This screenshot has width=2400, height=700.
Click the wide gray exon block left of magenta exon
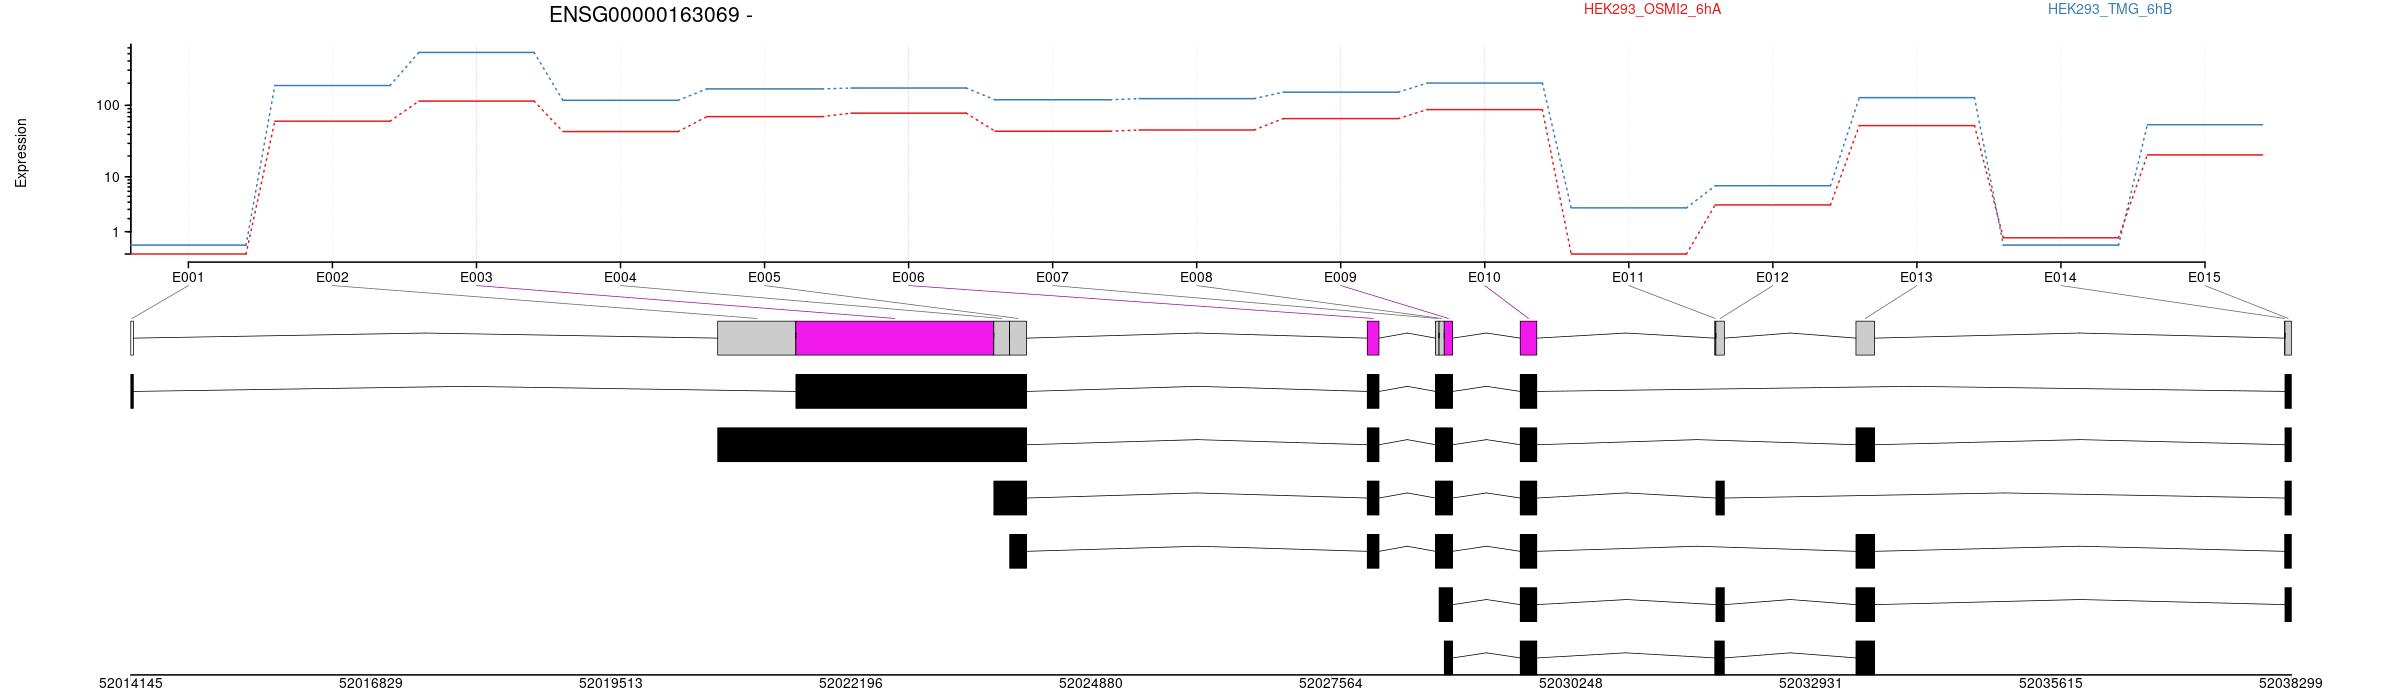tap(757, 338)
